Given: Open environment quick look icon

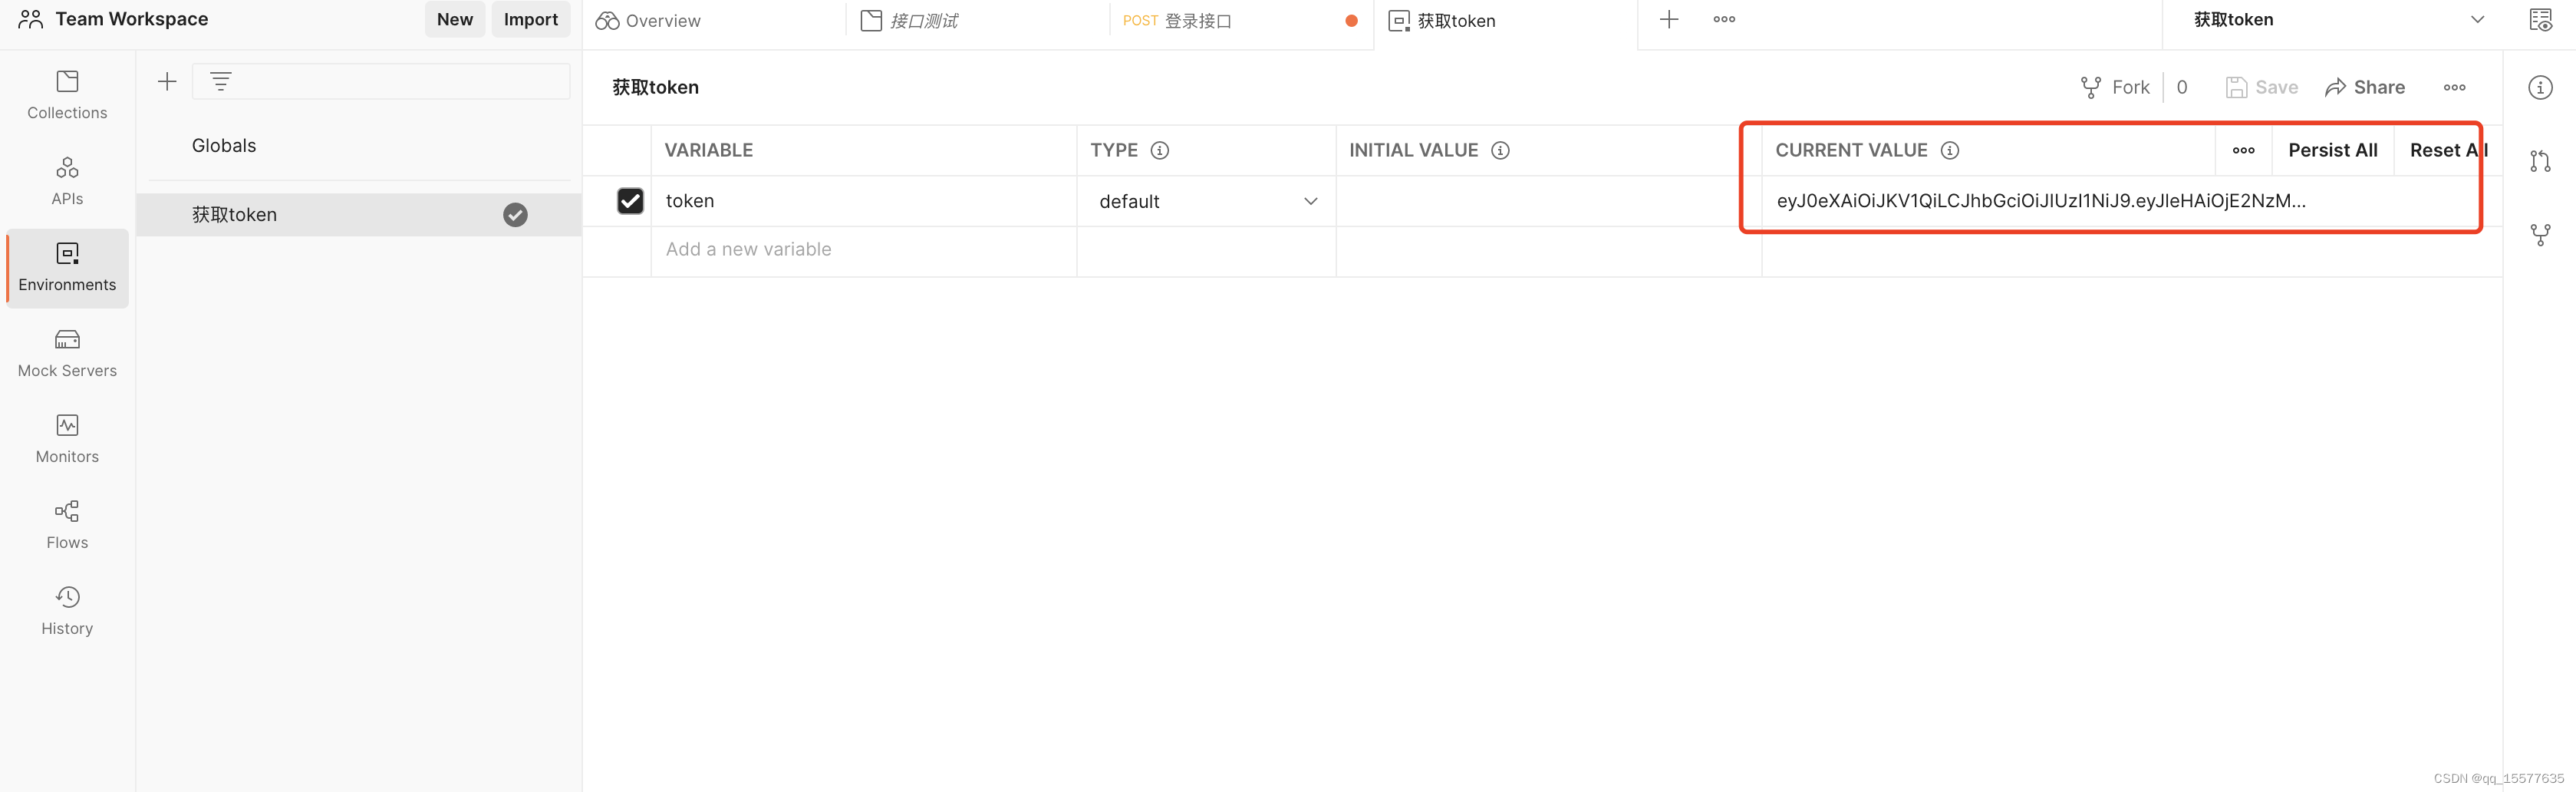Looking at the screenshot, I should point(2540,20).
